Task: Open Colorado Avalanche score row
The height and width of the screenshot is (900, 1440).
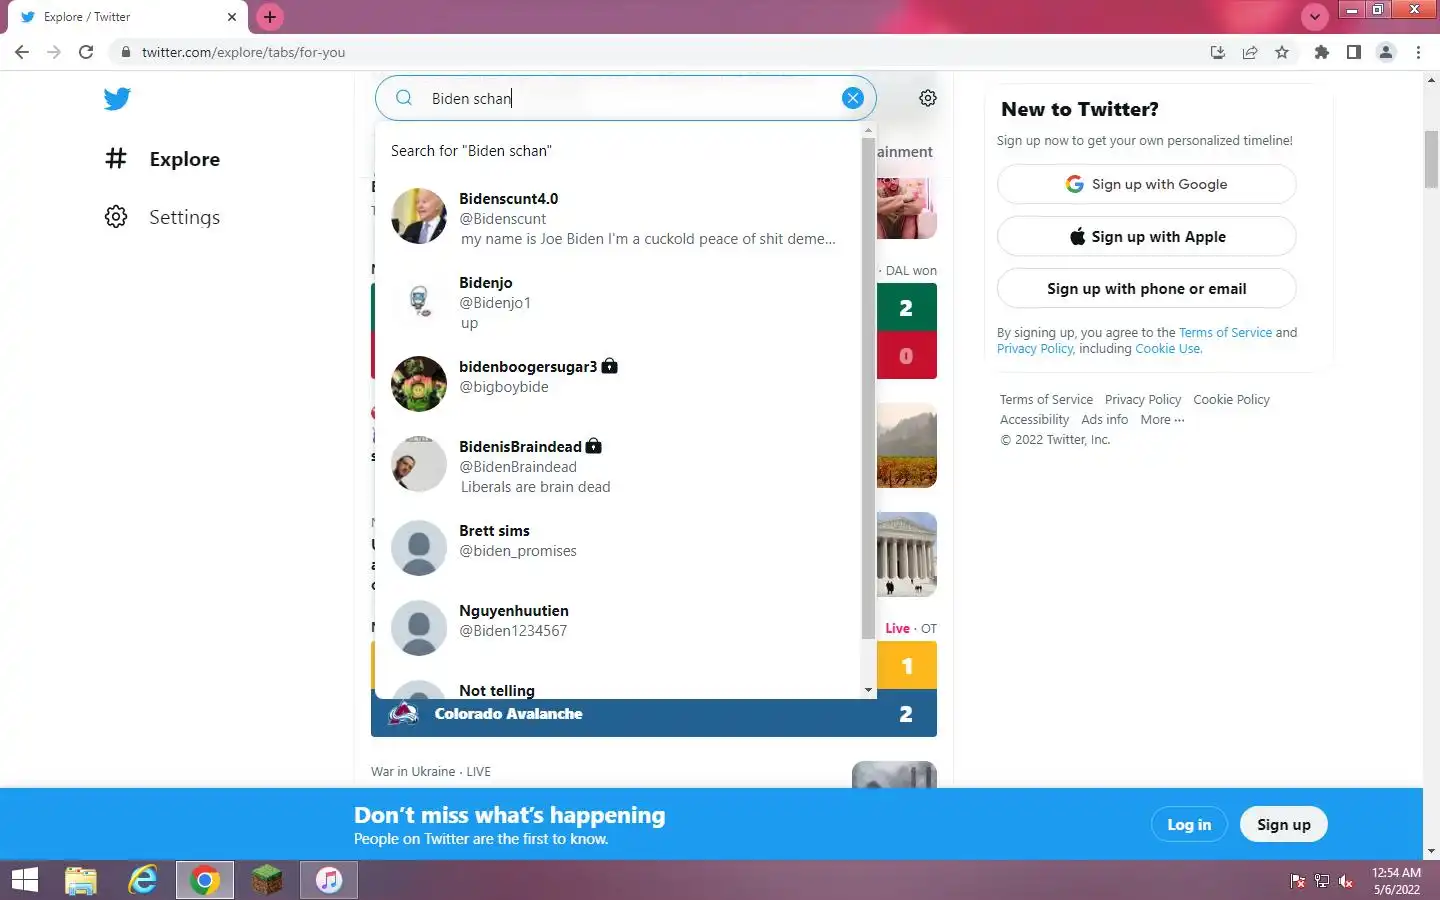Action: click(654, 714)
